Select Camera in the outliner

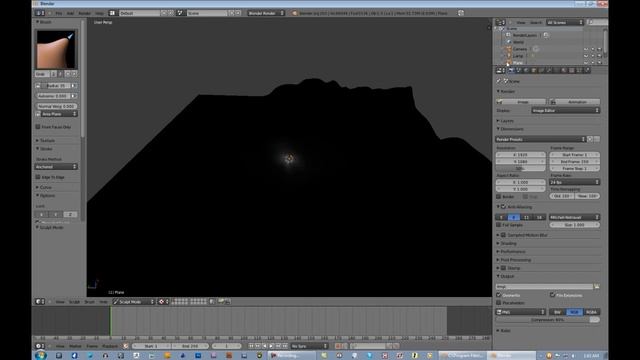[519, 49]
